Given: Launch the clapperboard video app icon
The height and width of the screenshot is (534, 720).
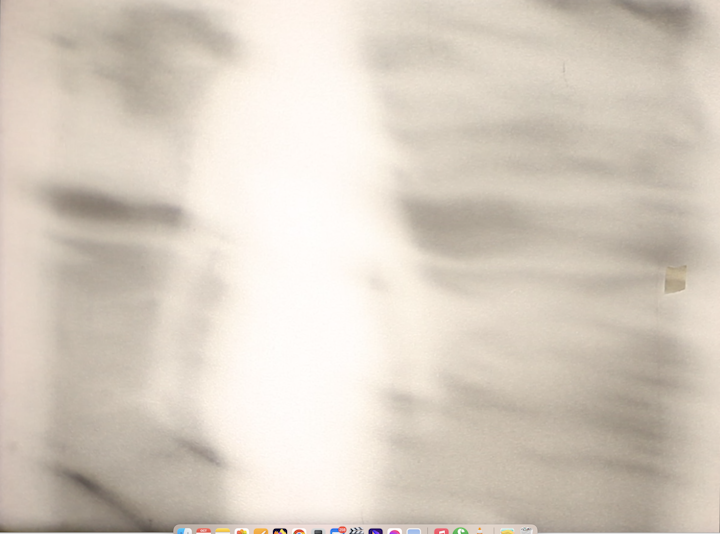Looking at the screenshot, I should pos(356,531).
